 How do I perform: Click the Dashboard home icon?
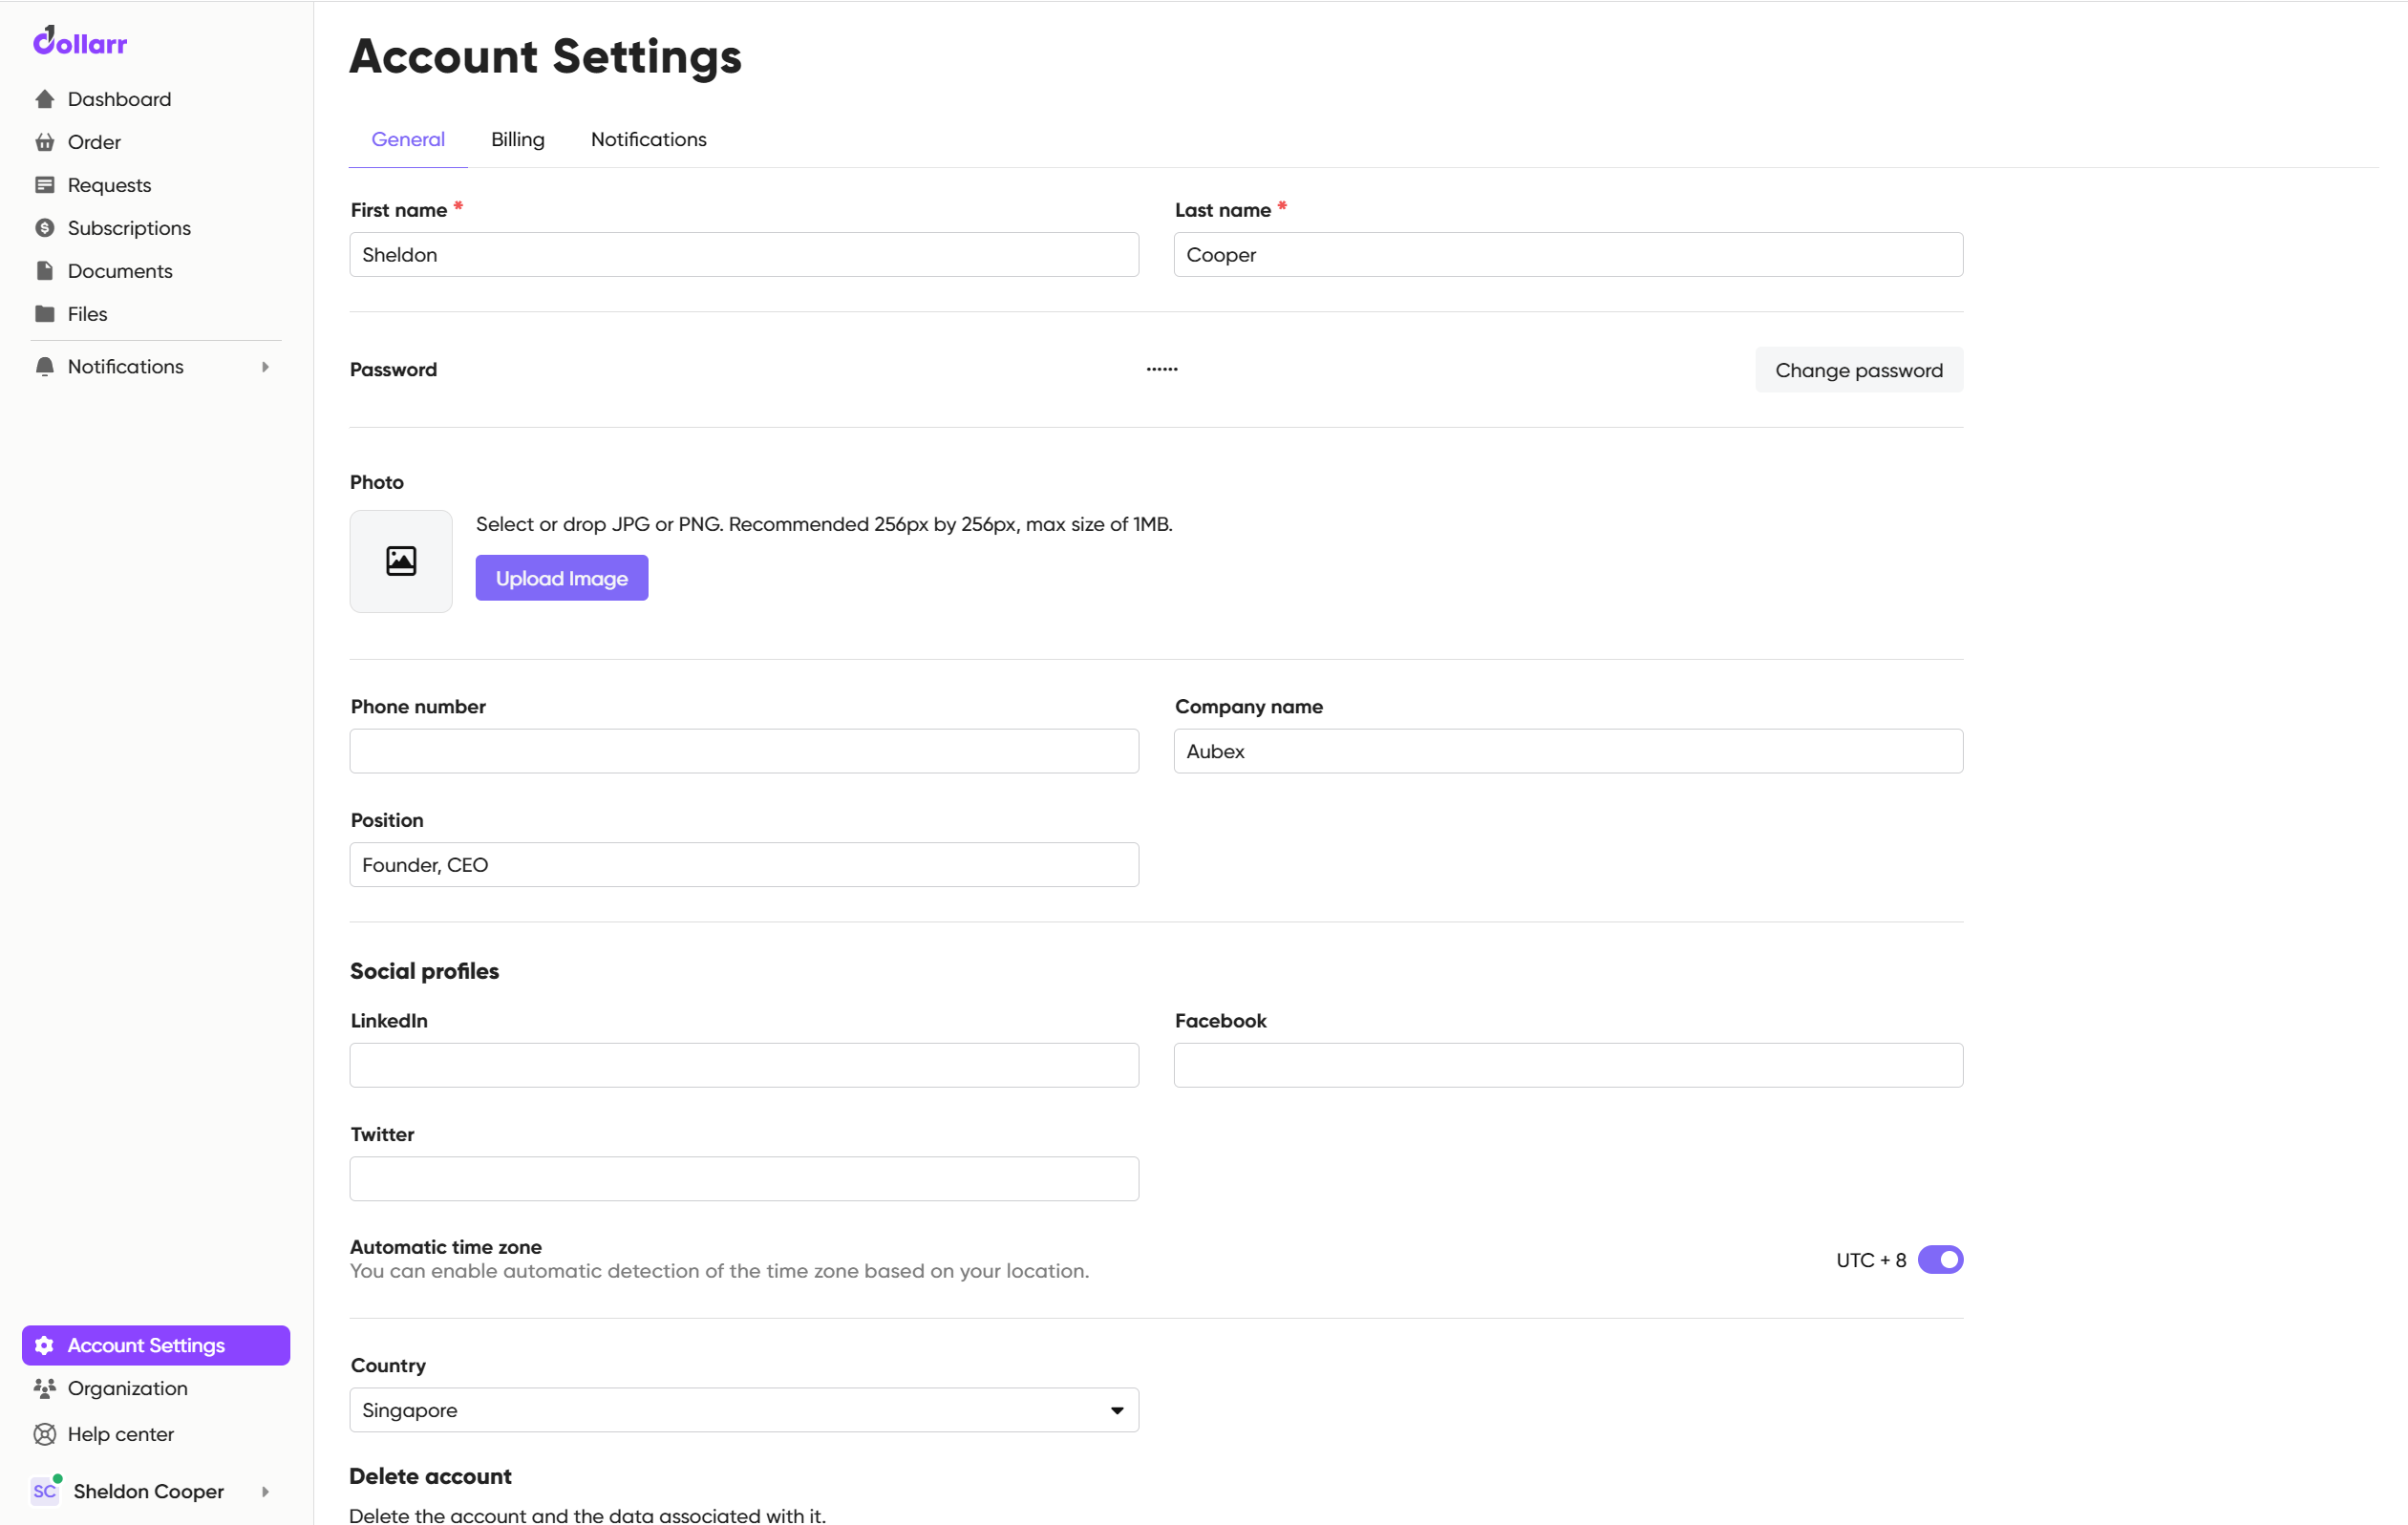point(44,99)
